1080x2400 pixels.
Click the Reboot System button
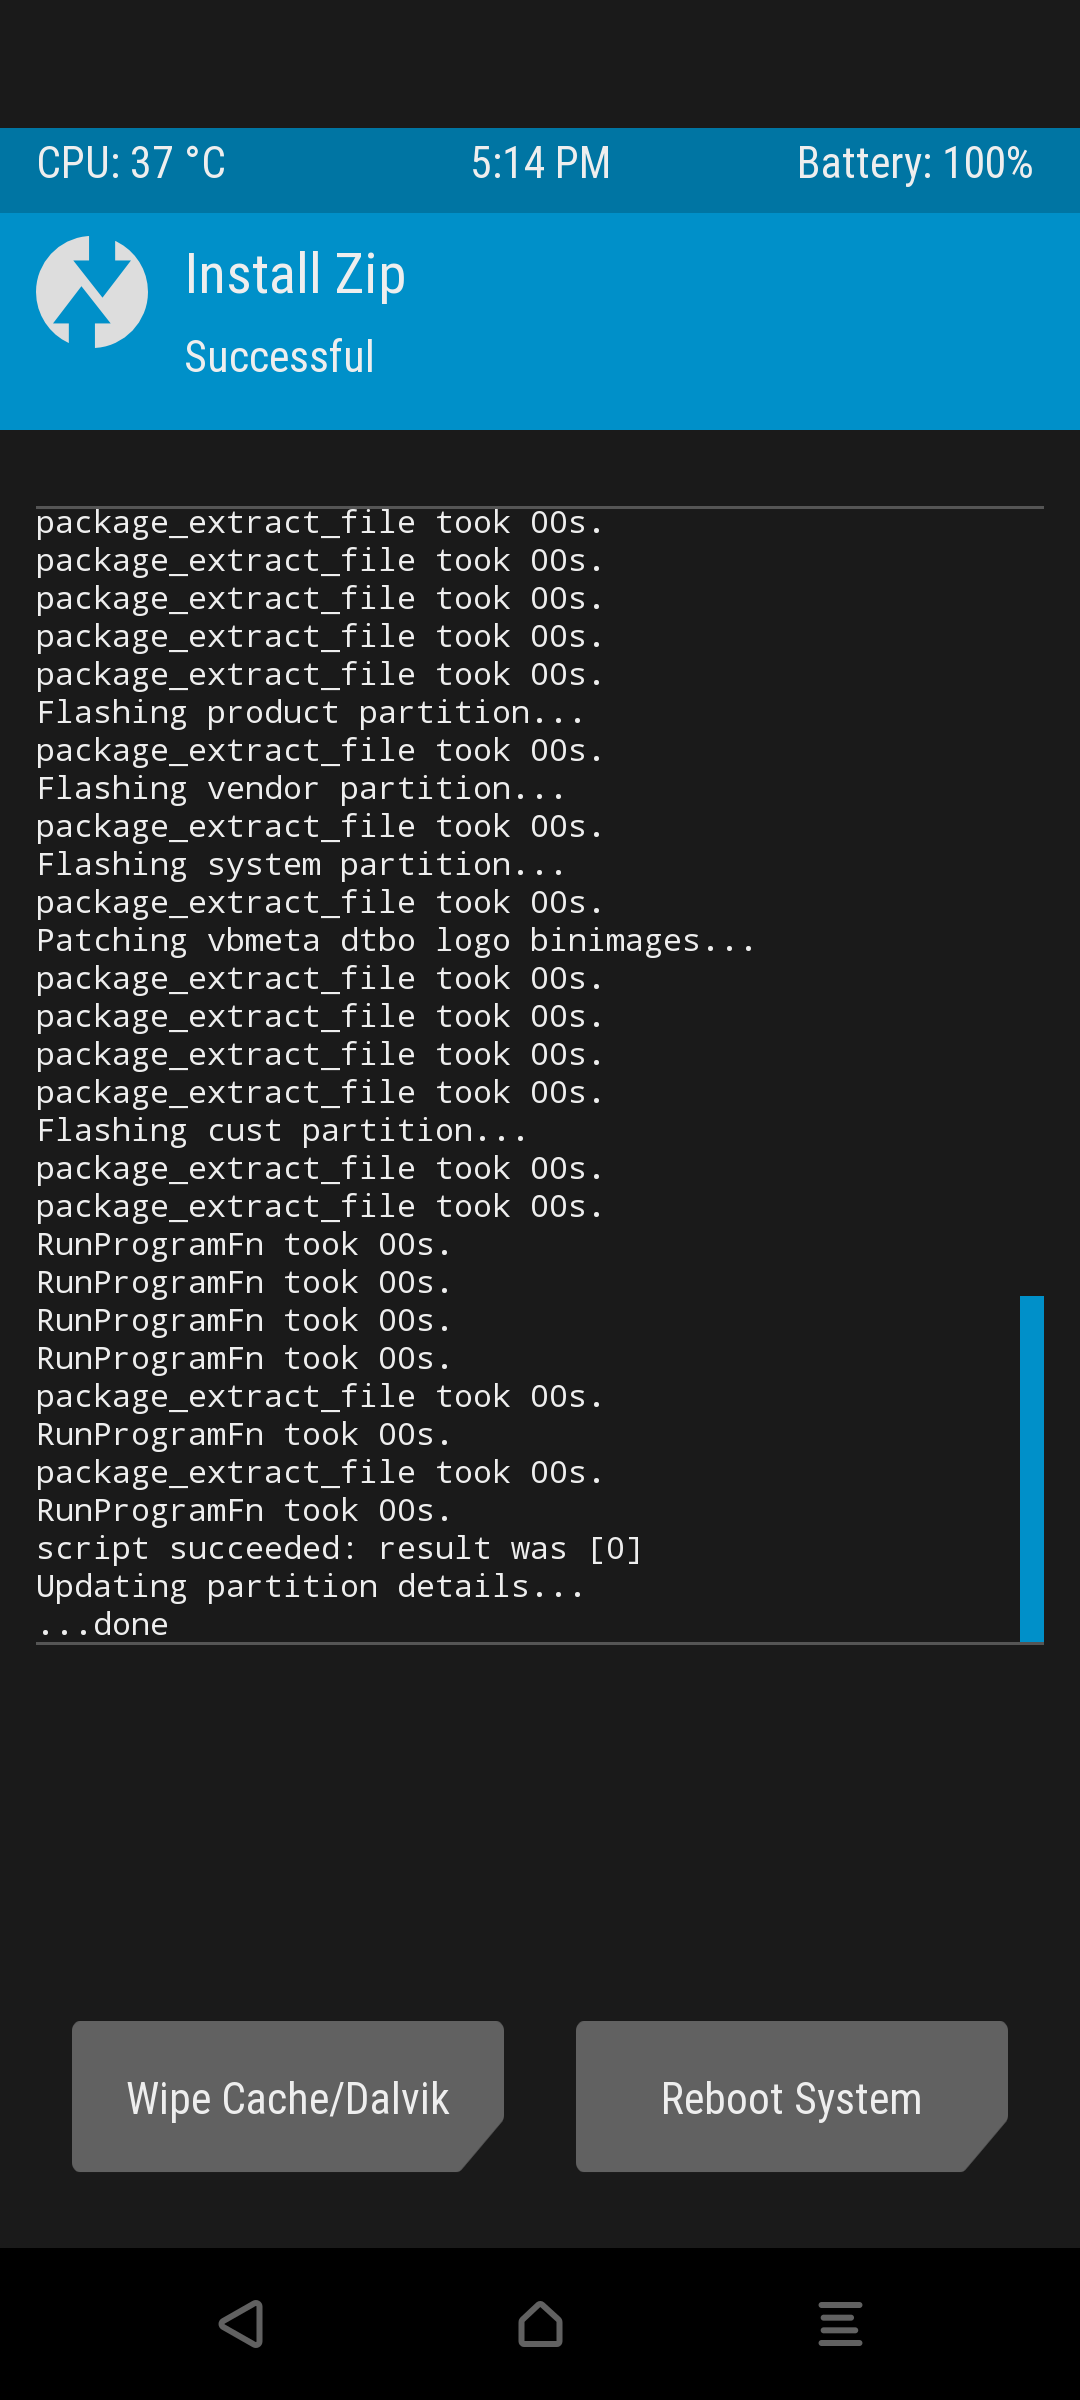tap(792, 2097)
